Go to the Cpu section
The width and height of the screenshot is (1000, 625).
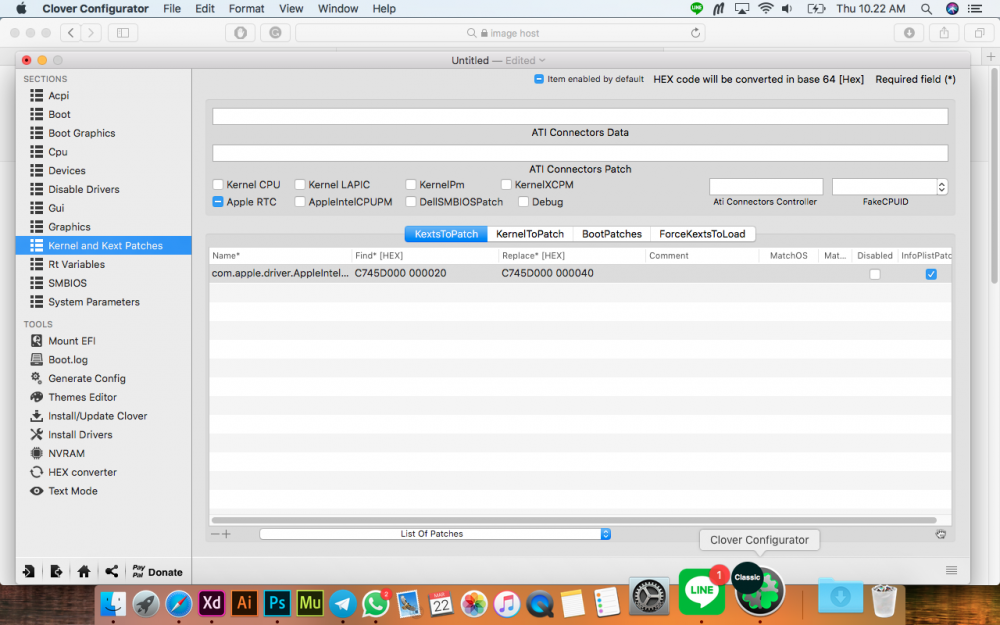(x=57, y=152)
